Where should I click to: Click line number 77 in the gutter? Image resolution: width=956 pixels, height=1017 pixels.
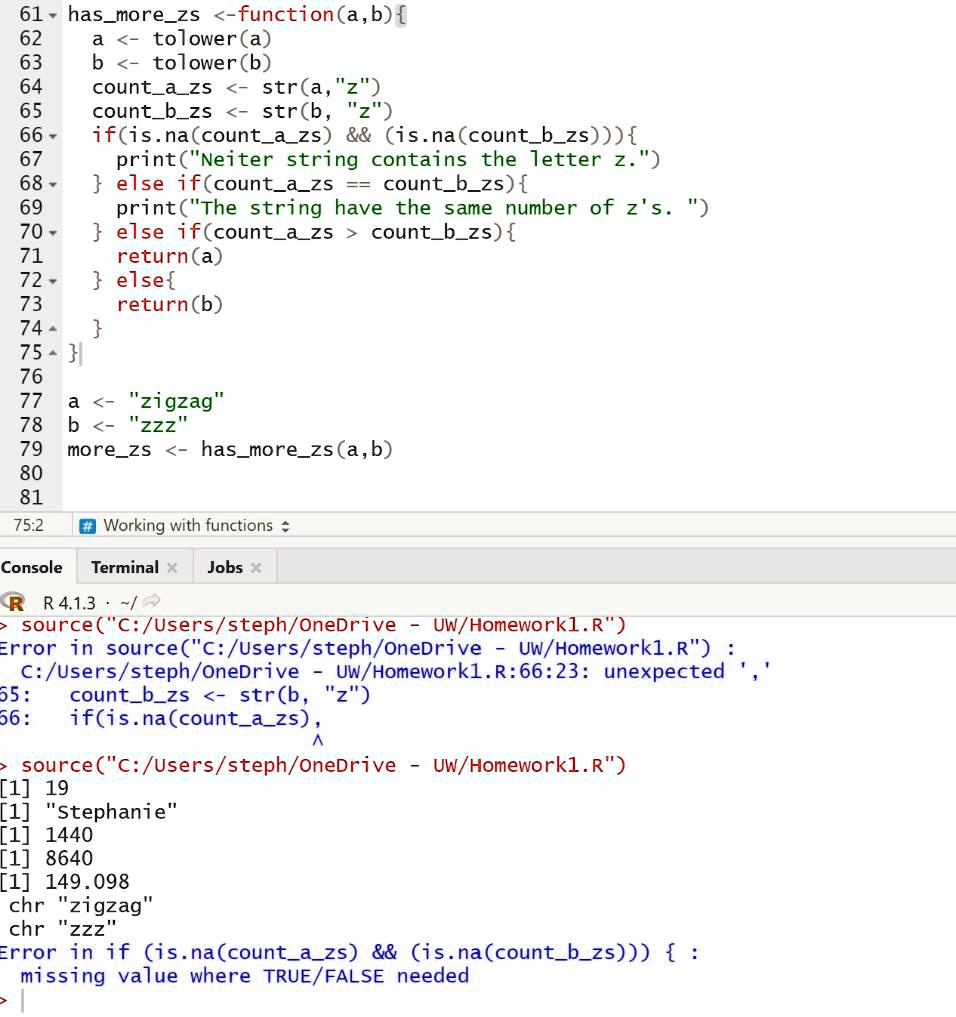pyautogui.click(x=30, y=401)
